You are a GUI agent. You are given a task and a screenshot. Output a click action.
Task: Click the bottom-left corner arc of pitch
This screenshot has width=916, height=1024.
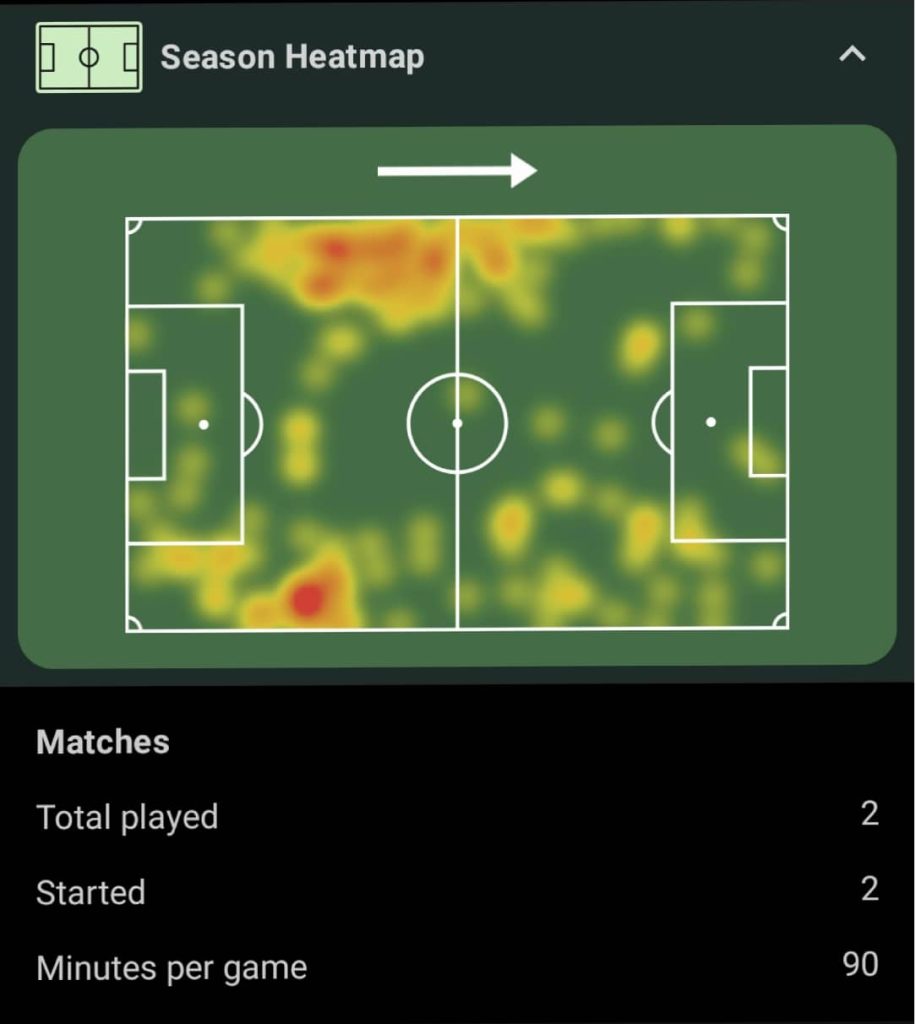[x=134, y=623]
